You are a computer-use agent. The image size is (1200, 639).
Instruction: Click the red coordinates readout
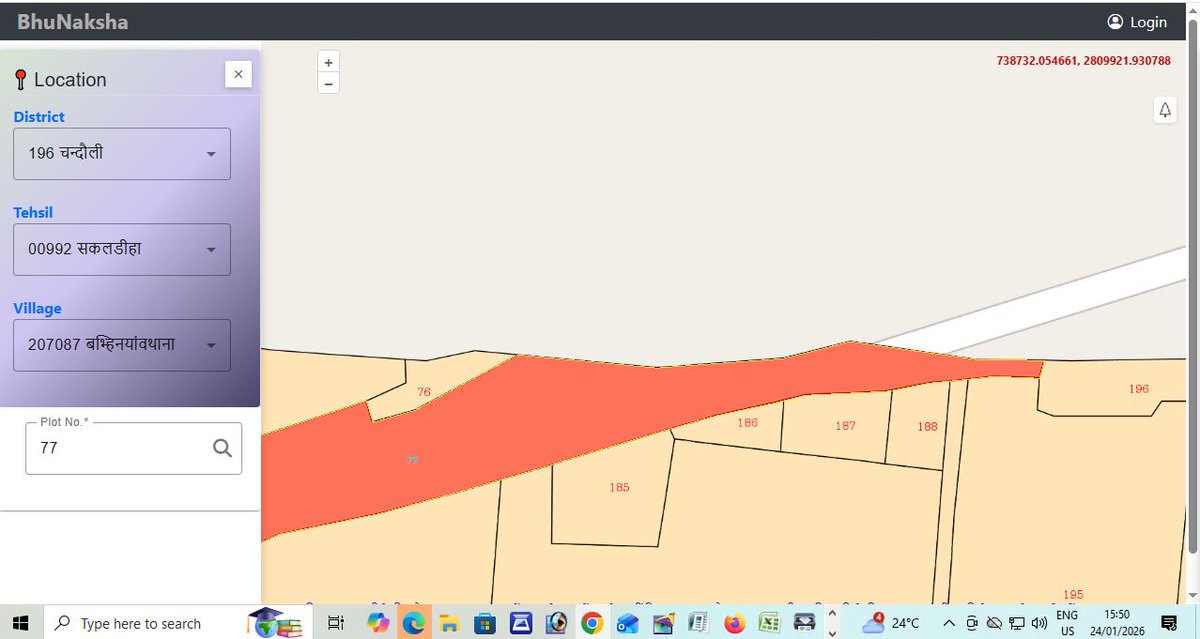pos(1083,61)
